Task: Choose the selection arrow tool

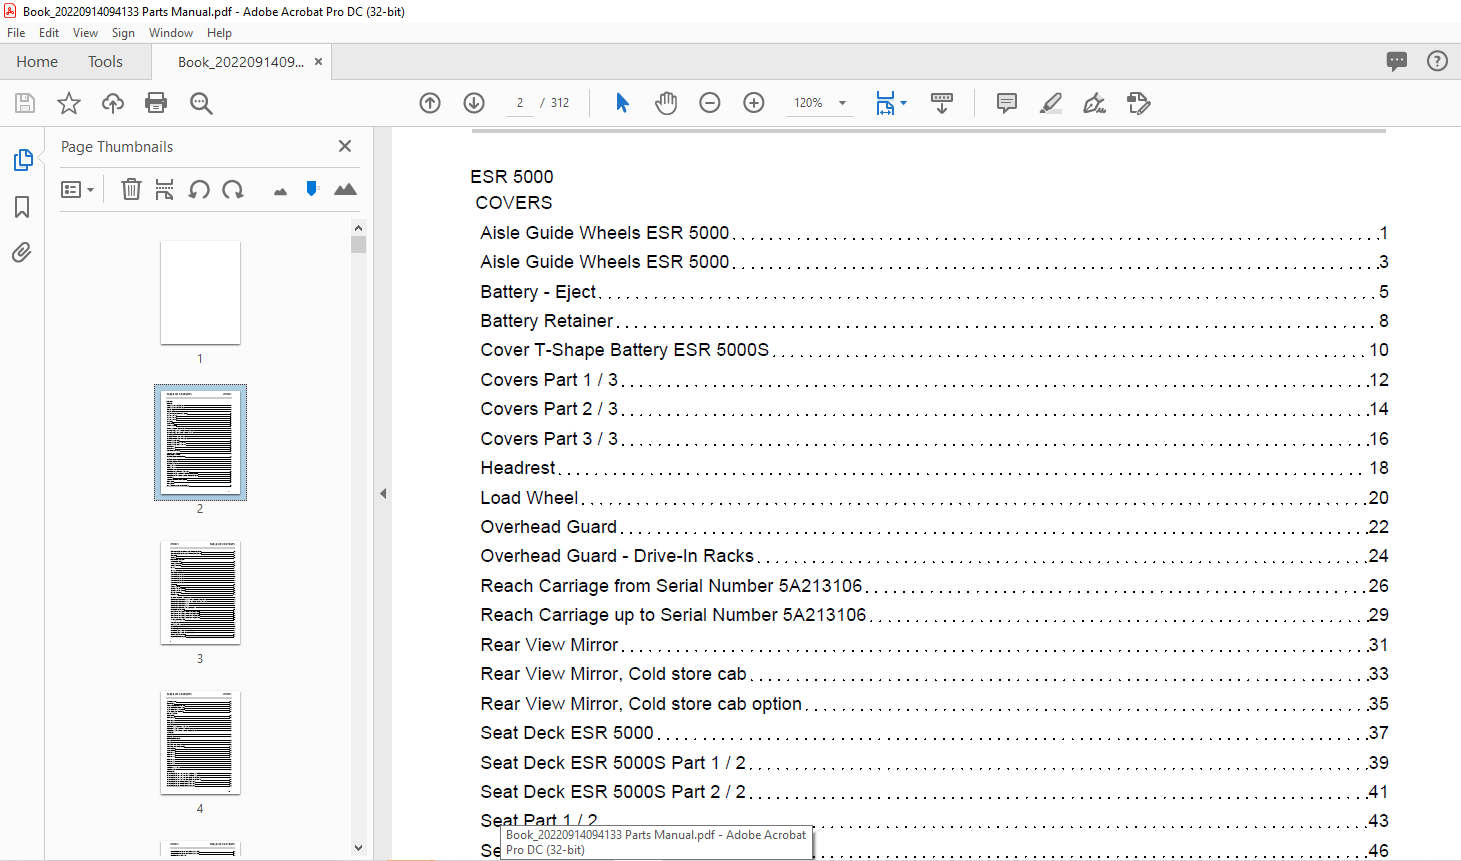Action: click(x=622, y=103)
